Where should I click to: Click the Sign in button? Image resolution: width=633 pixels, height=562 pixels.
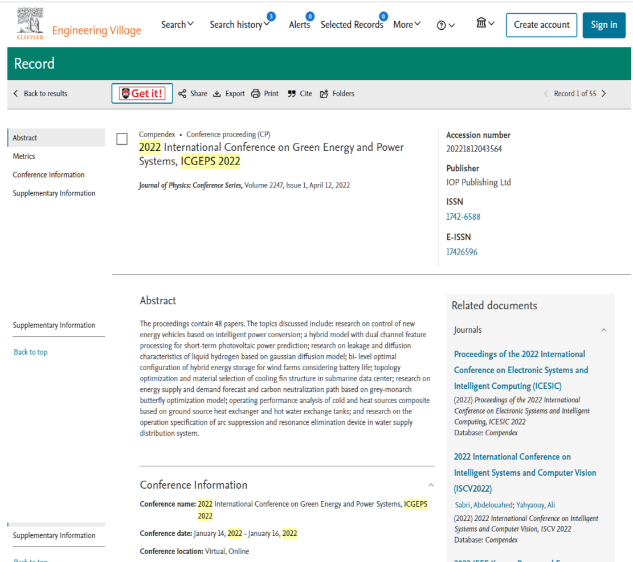[604, 25]
